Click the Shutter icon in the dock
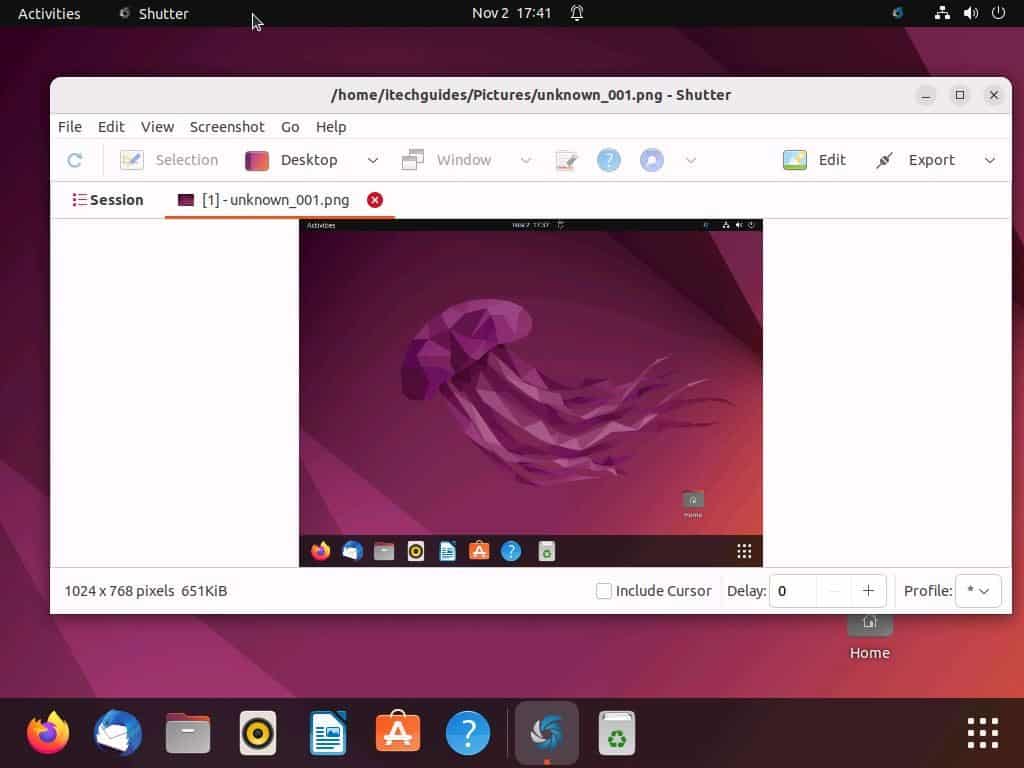The image size is (1024, 768). [547, 733]
